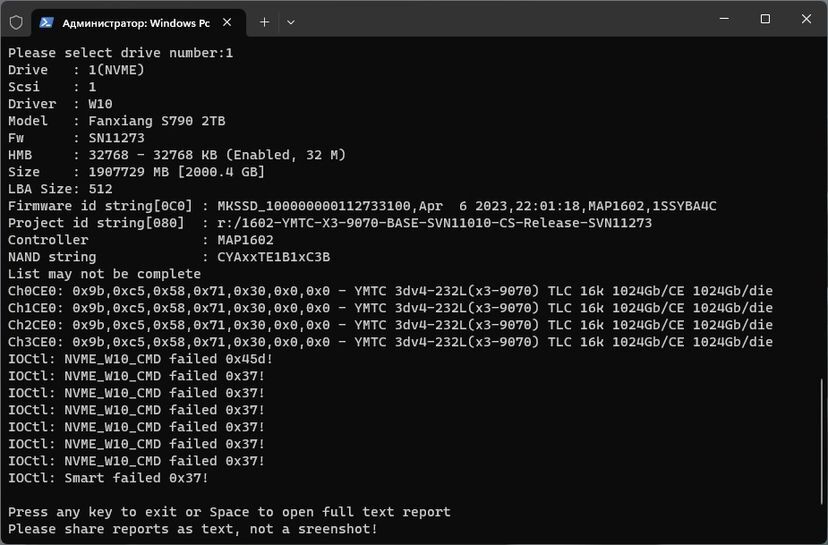
Task: Click the "Please select drive number:1" line
Action: coord(120,53)
